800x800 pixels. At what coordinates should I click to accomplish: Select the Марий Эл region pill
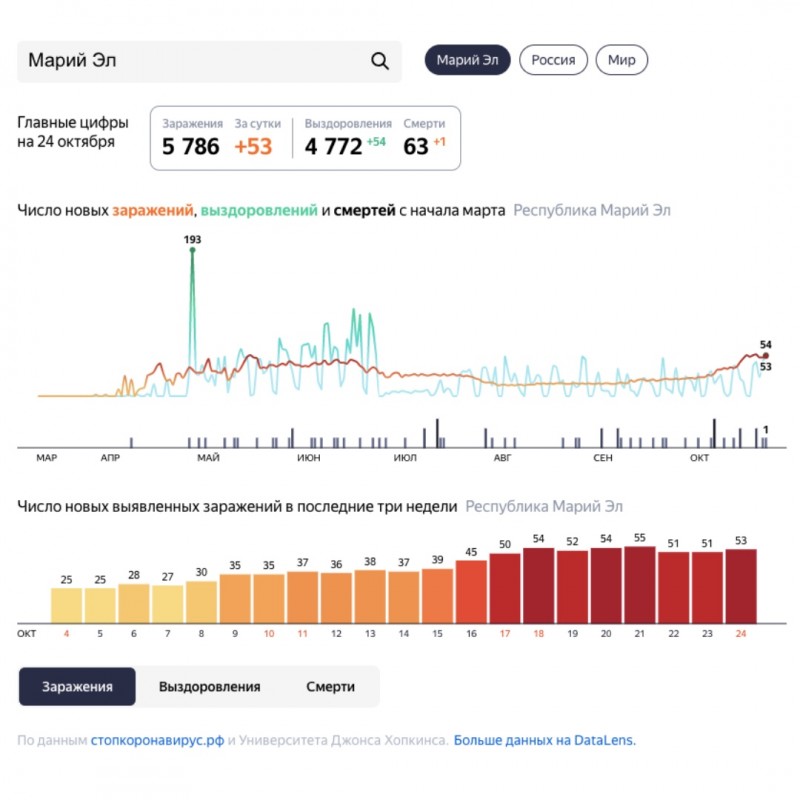pos(467,60)
